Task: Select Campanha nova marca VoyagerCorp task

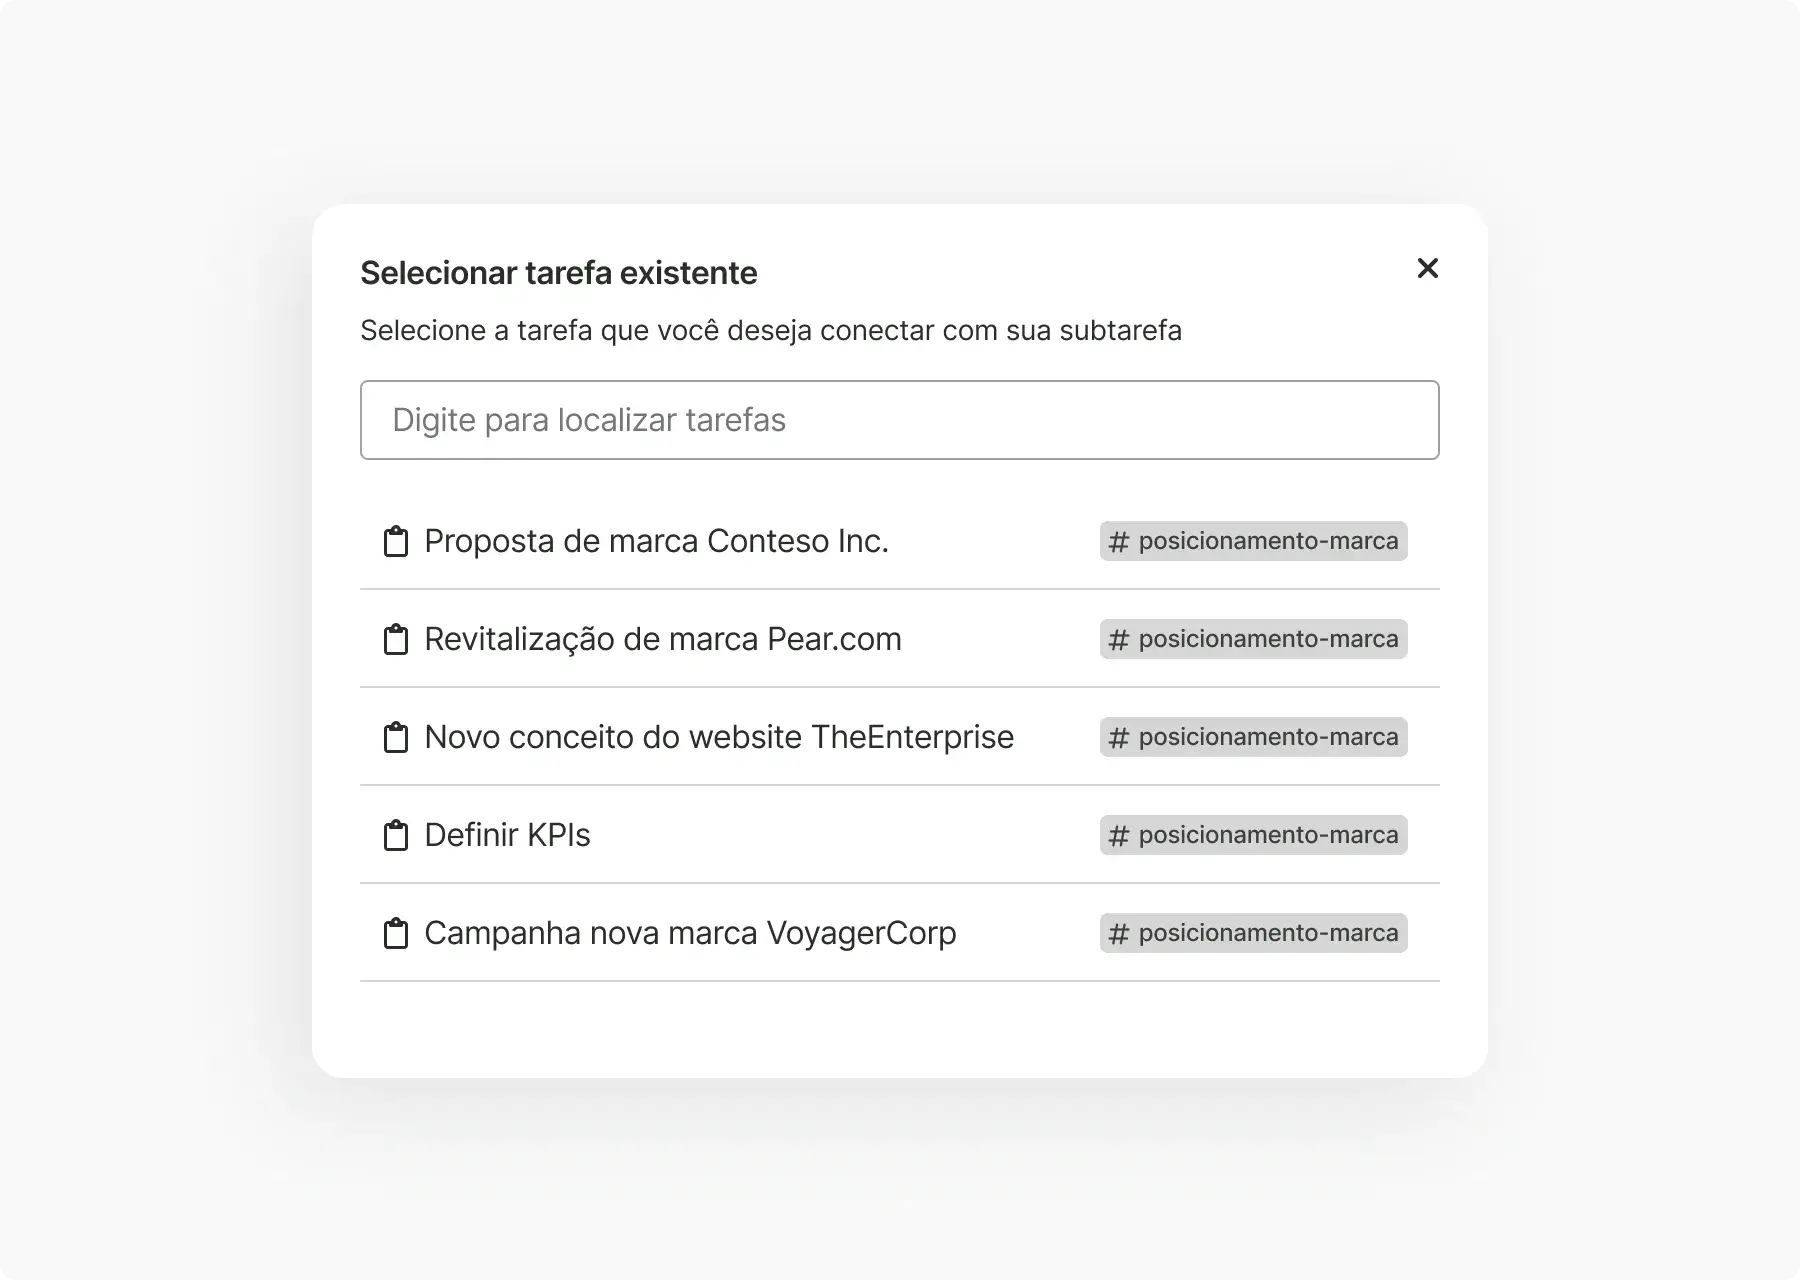Action: coord(690,933)
